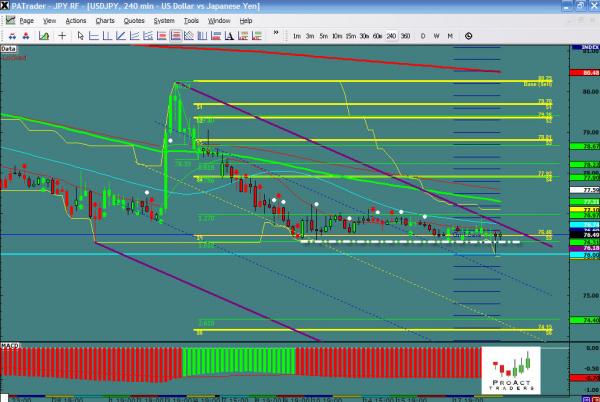600x402 pixels.
Task: Select the weekly W timeframe button
Action: [437, 35]
